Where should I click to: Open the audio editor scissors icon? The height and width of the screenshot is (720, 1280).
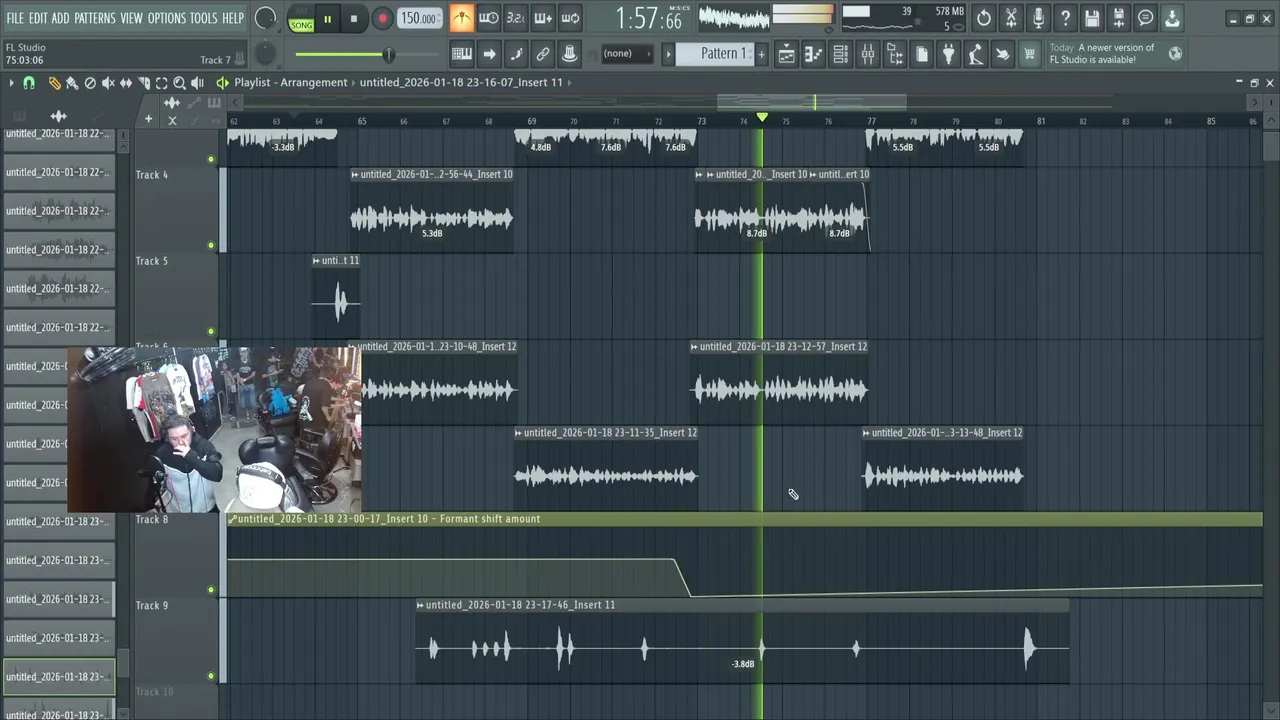click(x=1011, y=18)
